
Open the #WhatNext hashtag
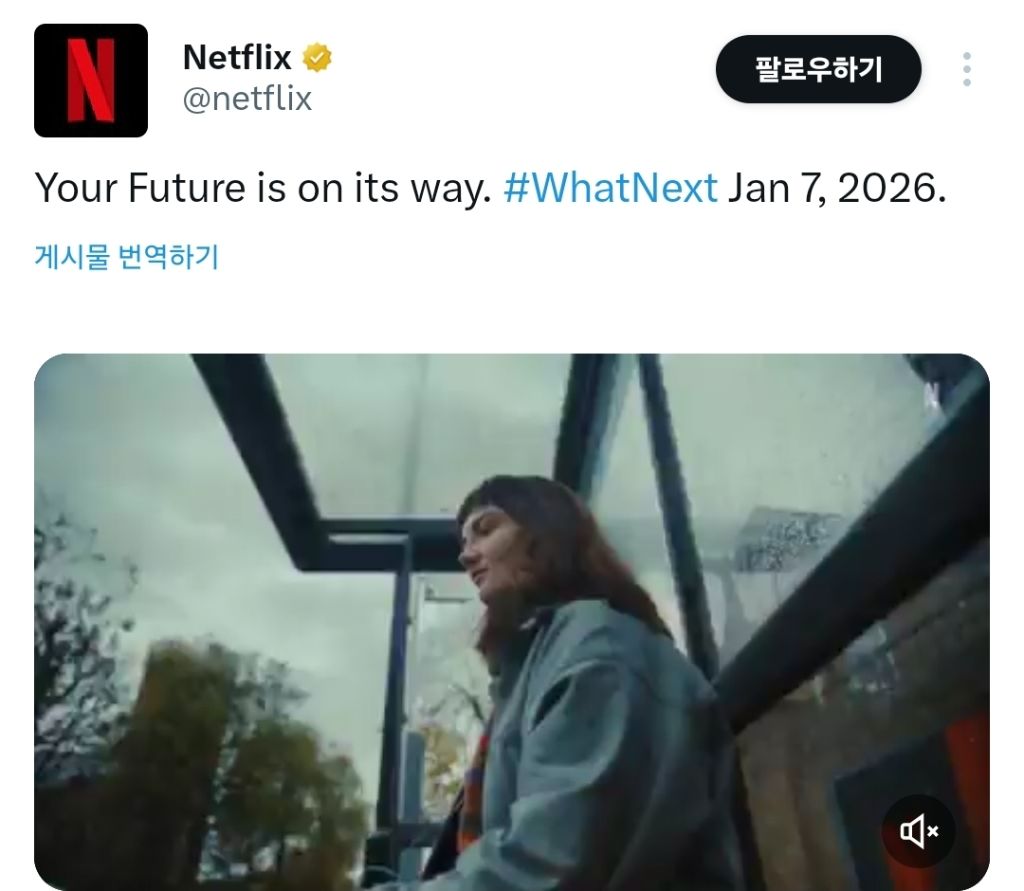click(x=611, y=188)
